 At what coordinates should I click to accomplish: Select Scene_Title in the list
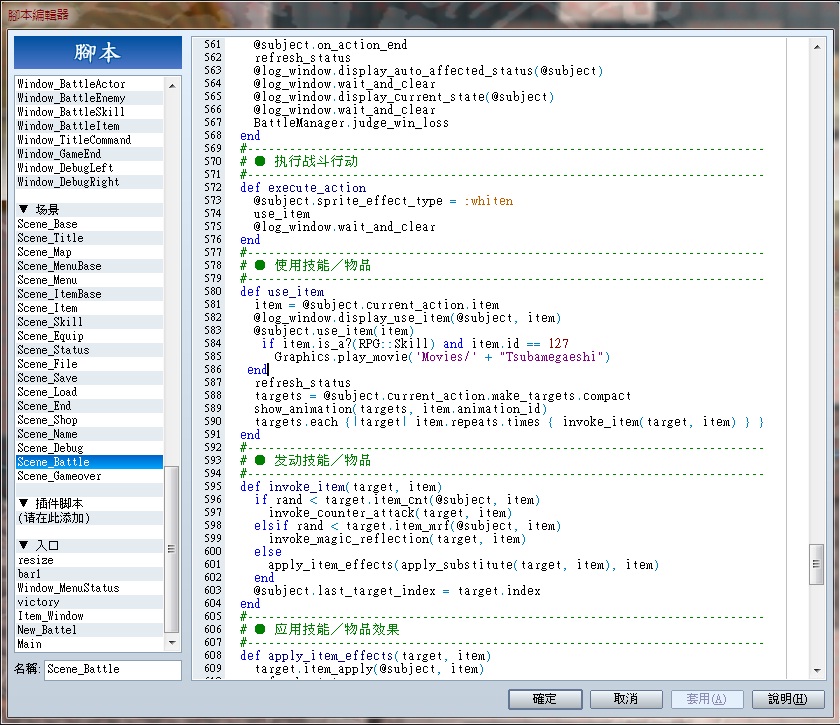(89, 238)
